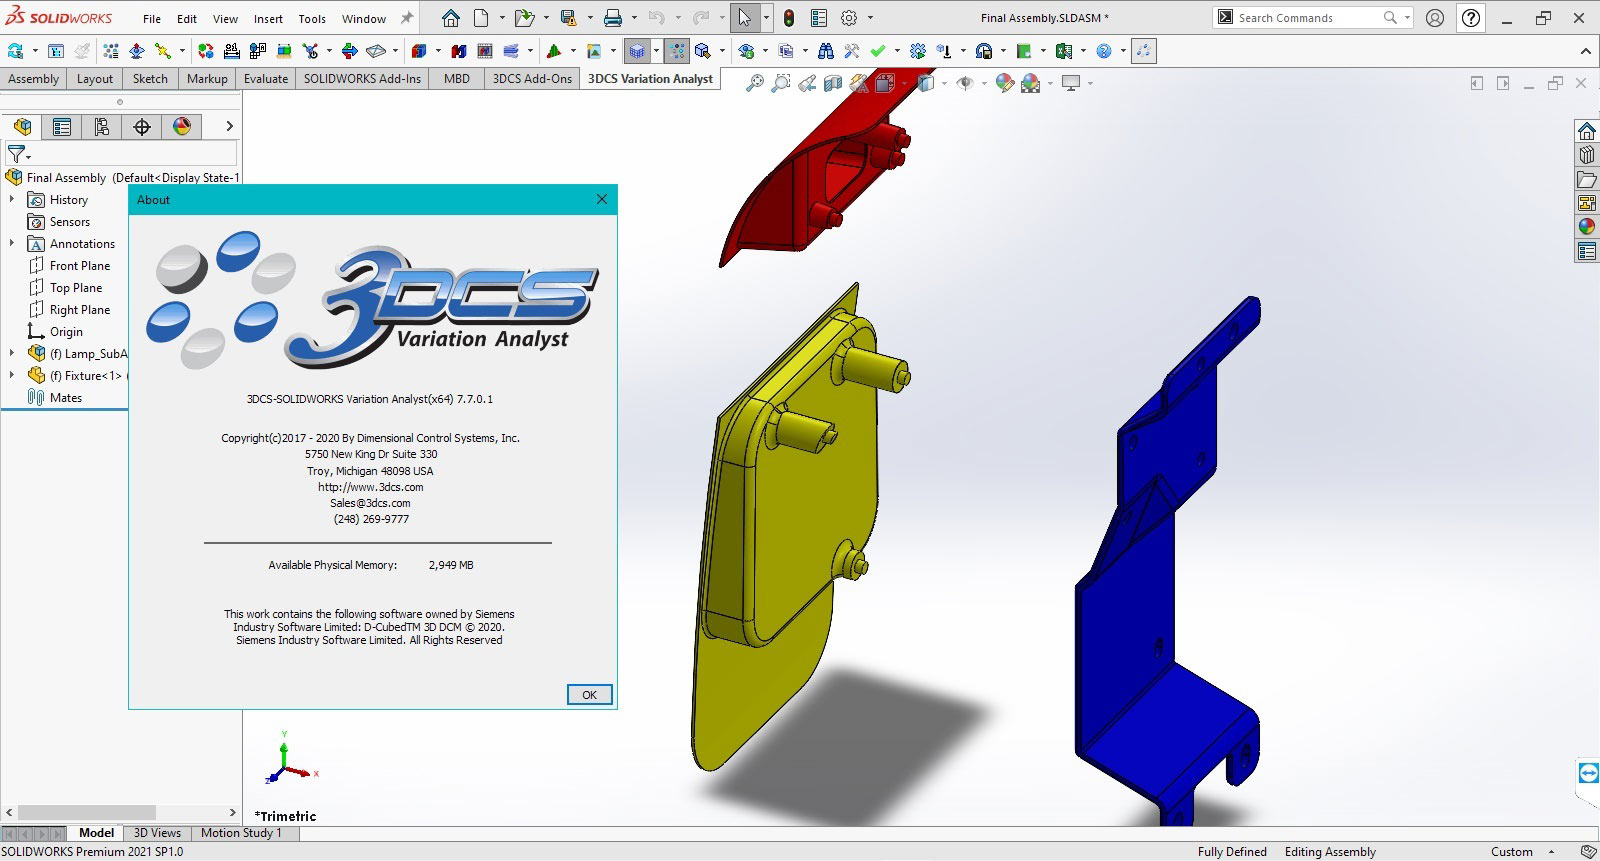
Task: Open the New document dropdown arrow
Action: tap(501, 18)
